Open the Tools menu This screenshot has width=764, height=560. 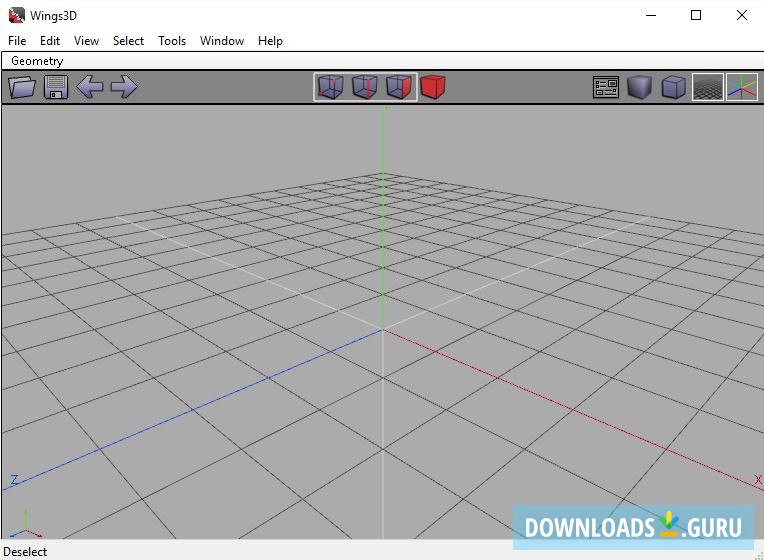[x=172, y=41]
